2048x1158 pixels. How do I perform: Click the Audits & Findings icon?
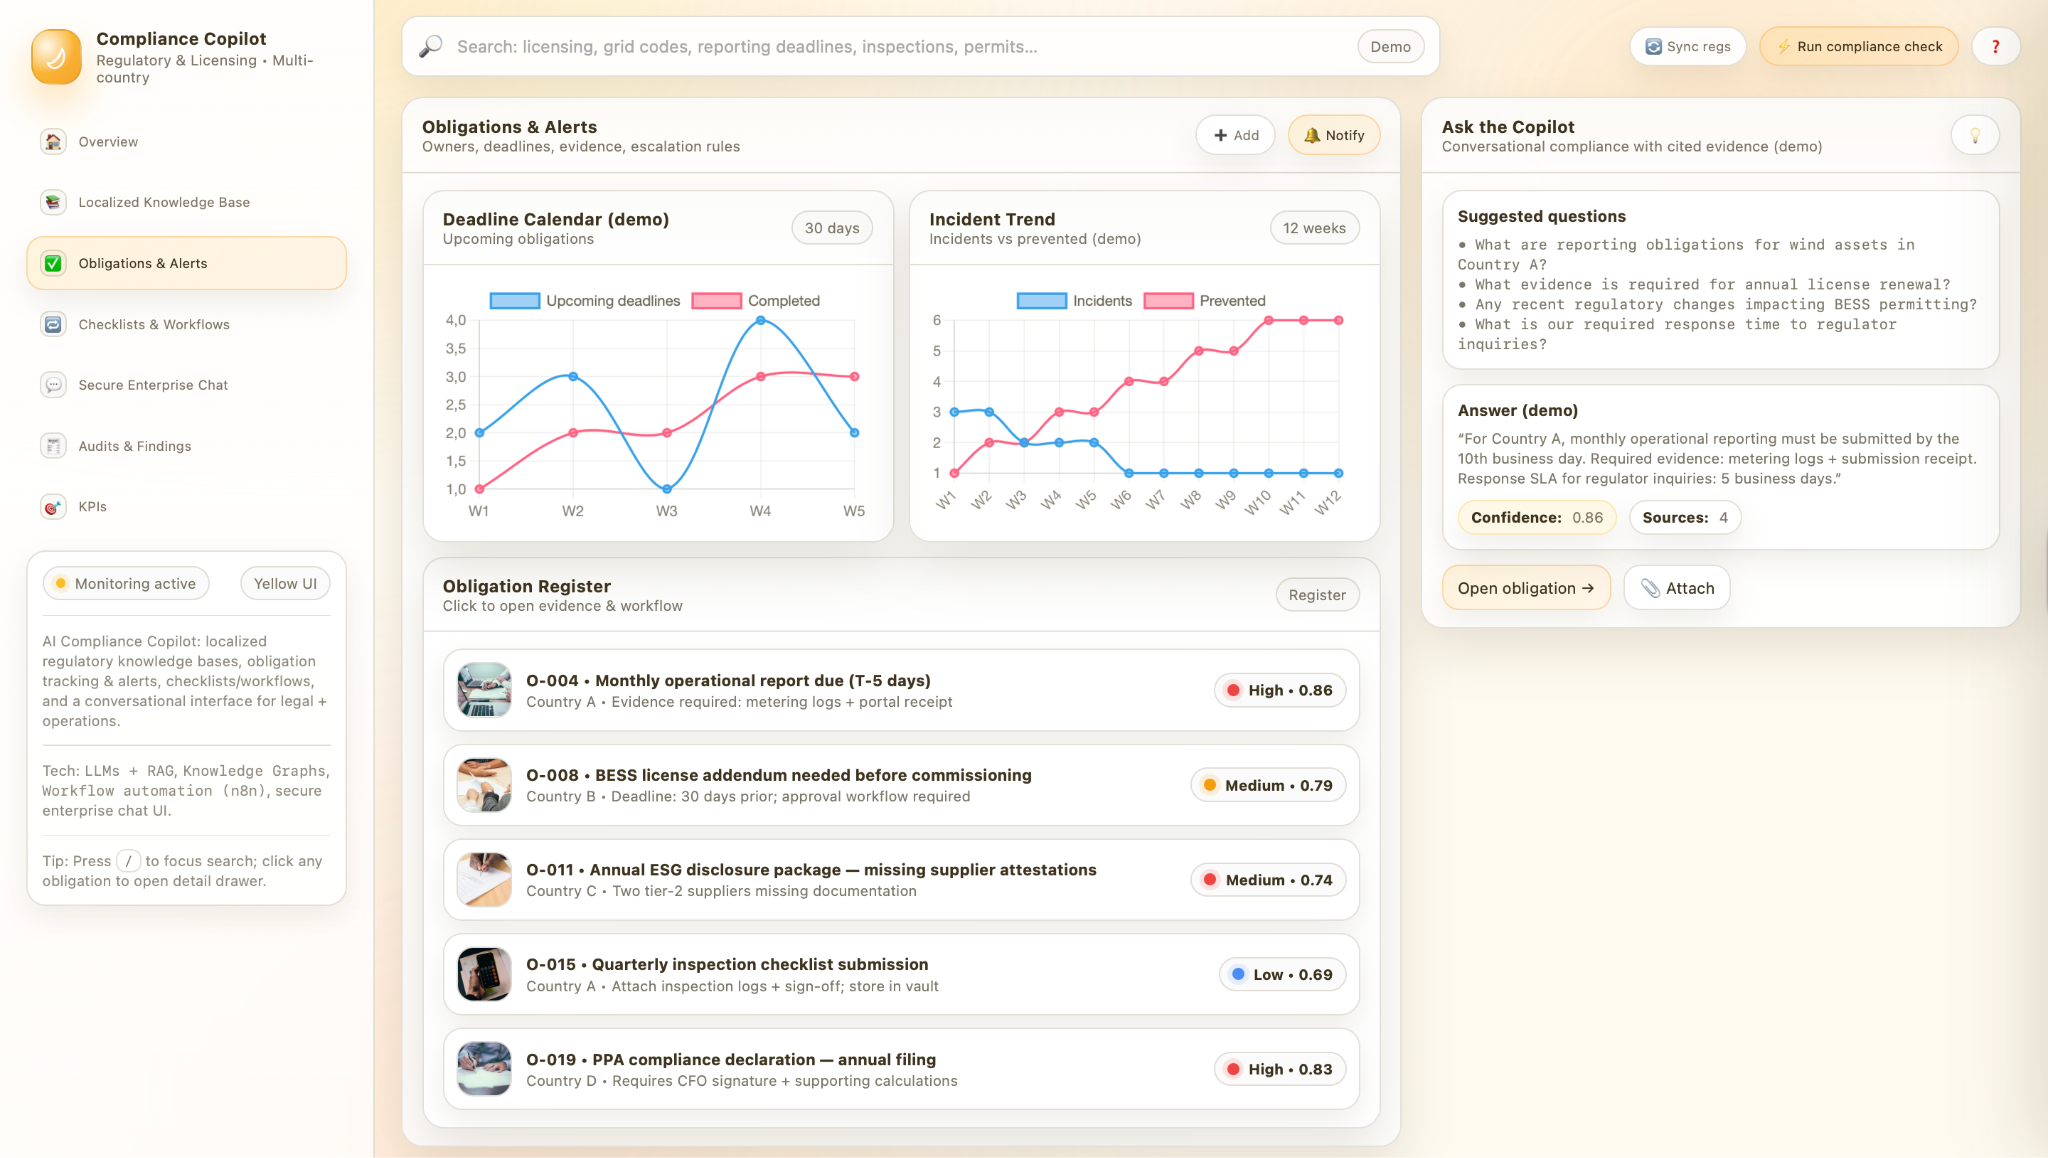pyautogui.click(x=53, y=446)
